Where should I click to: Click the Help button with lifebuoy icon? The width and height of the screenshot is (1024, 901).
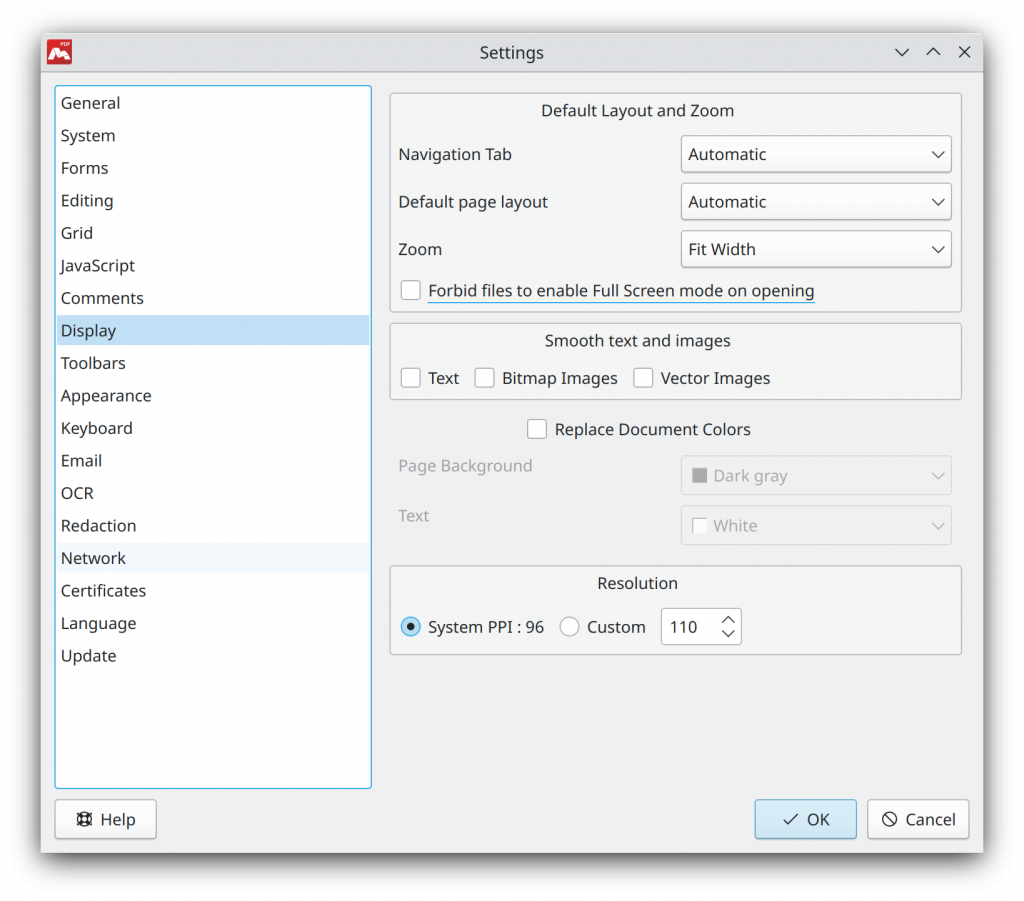(106, 819)
